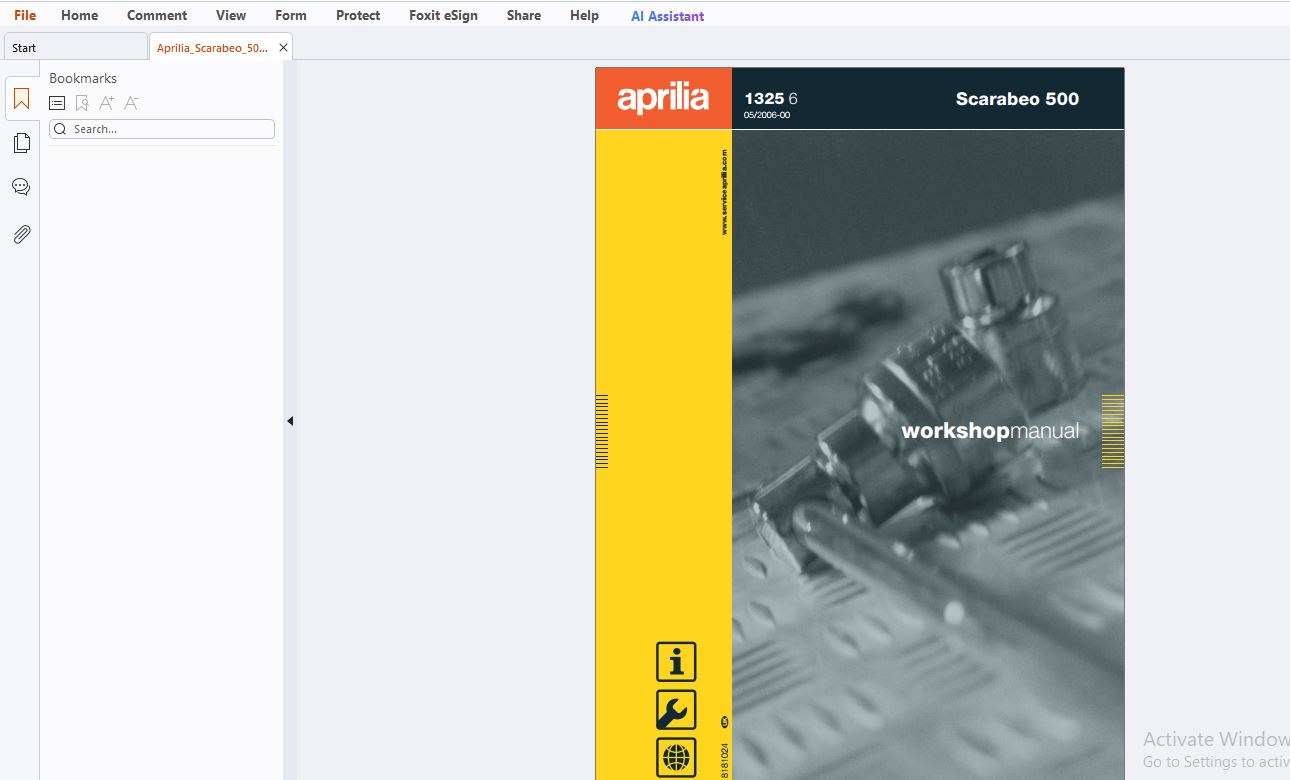Click the 1325 6 document number
The height and width of the screenshot is (780, 1290).
771,98
